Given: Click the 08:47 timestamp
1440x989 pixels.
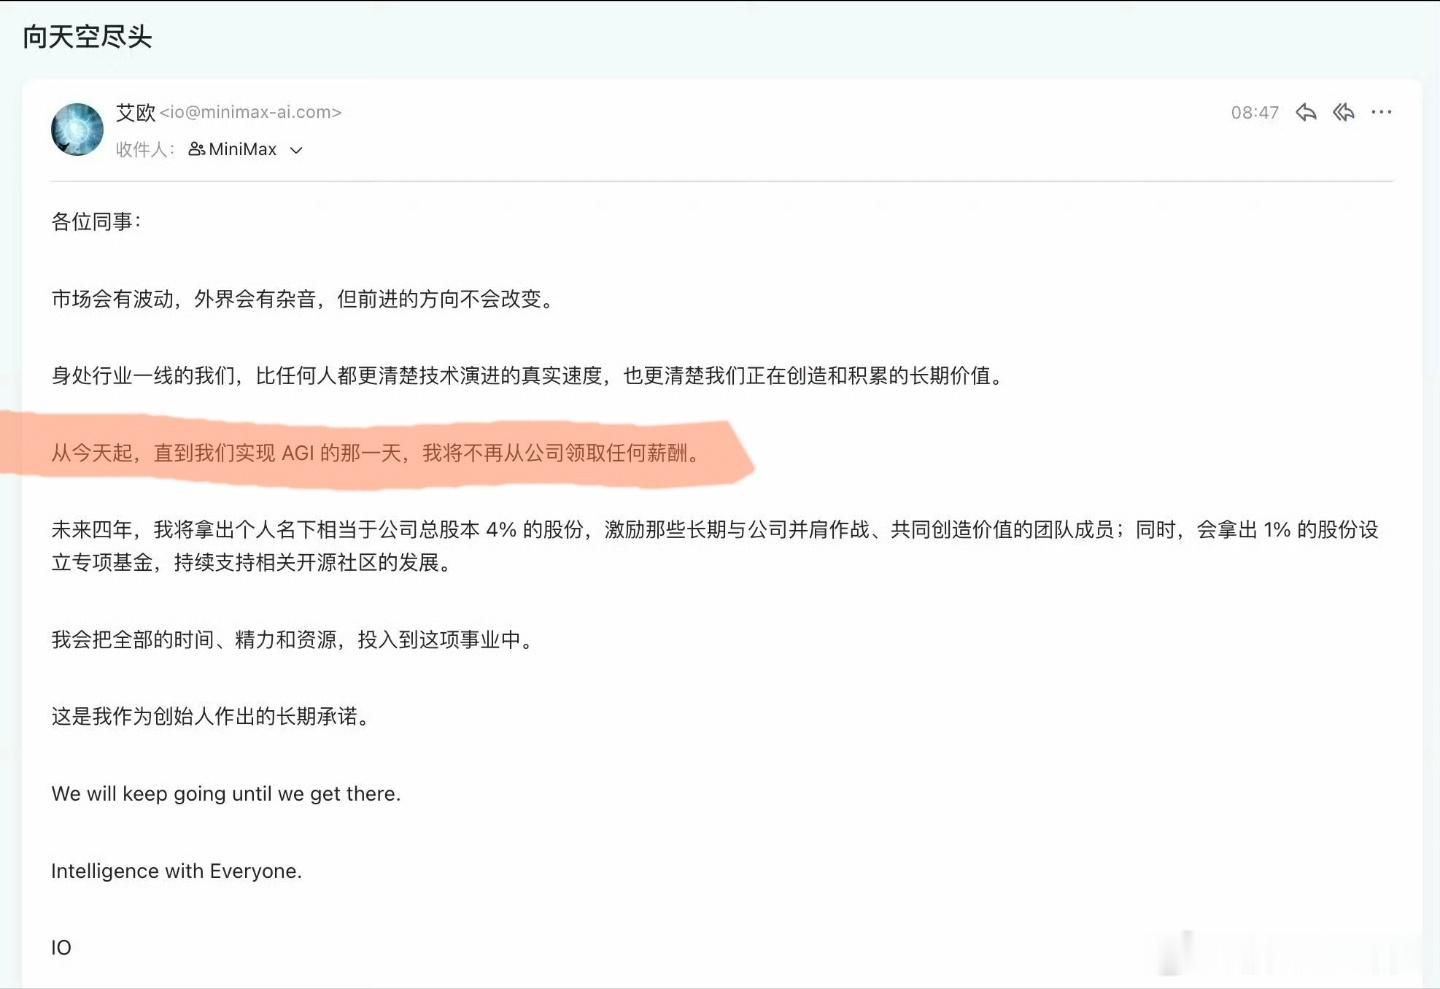Looking at the screenshot, I should coord(1255,112).
